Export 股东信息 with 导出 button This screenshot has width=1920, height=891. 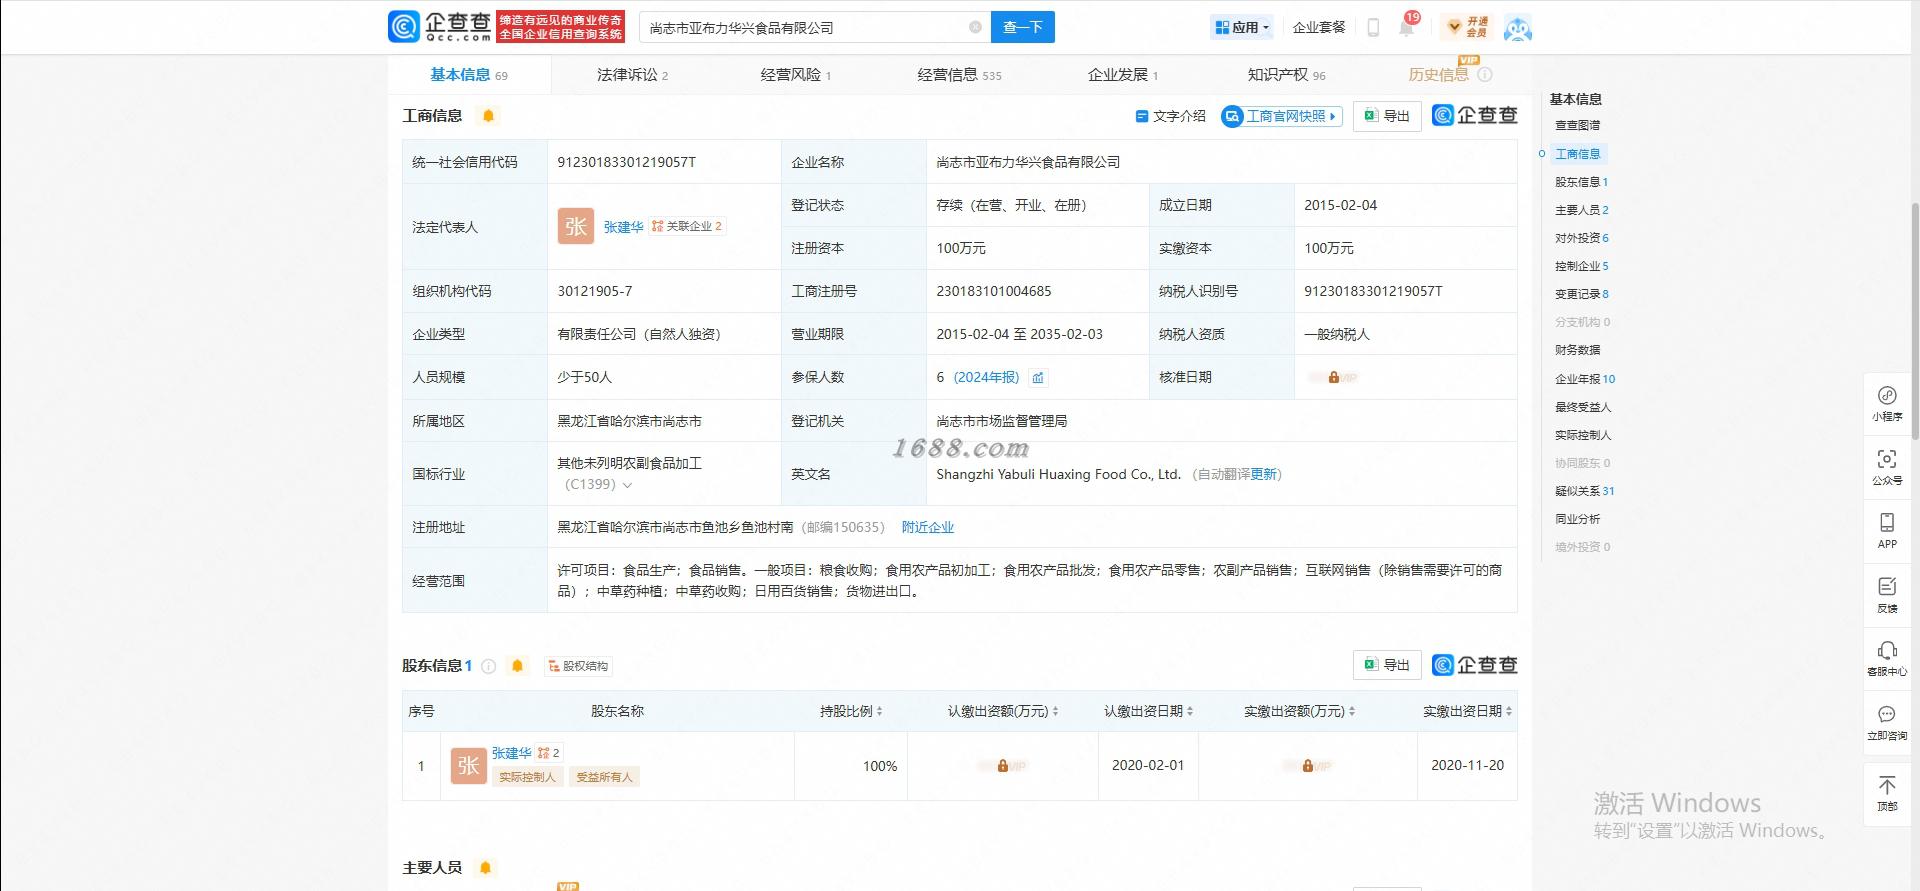[x=1387, y=665]
